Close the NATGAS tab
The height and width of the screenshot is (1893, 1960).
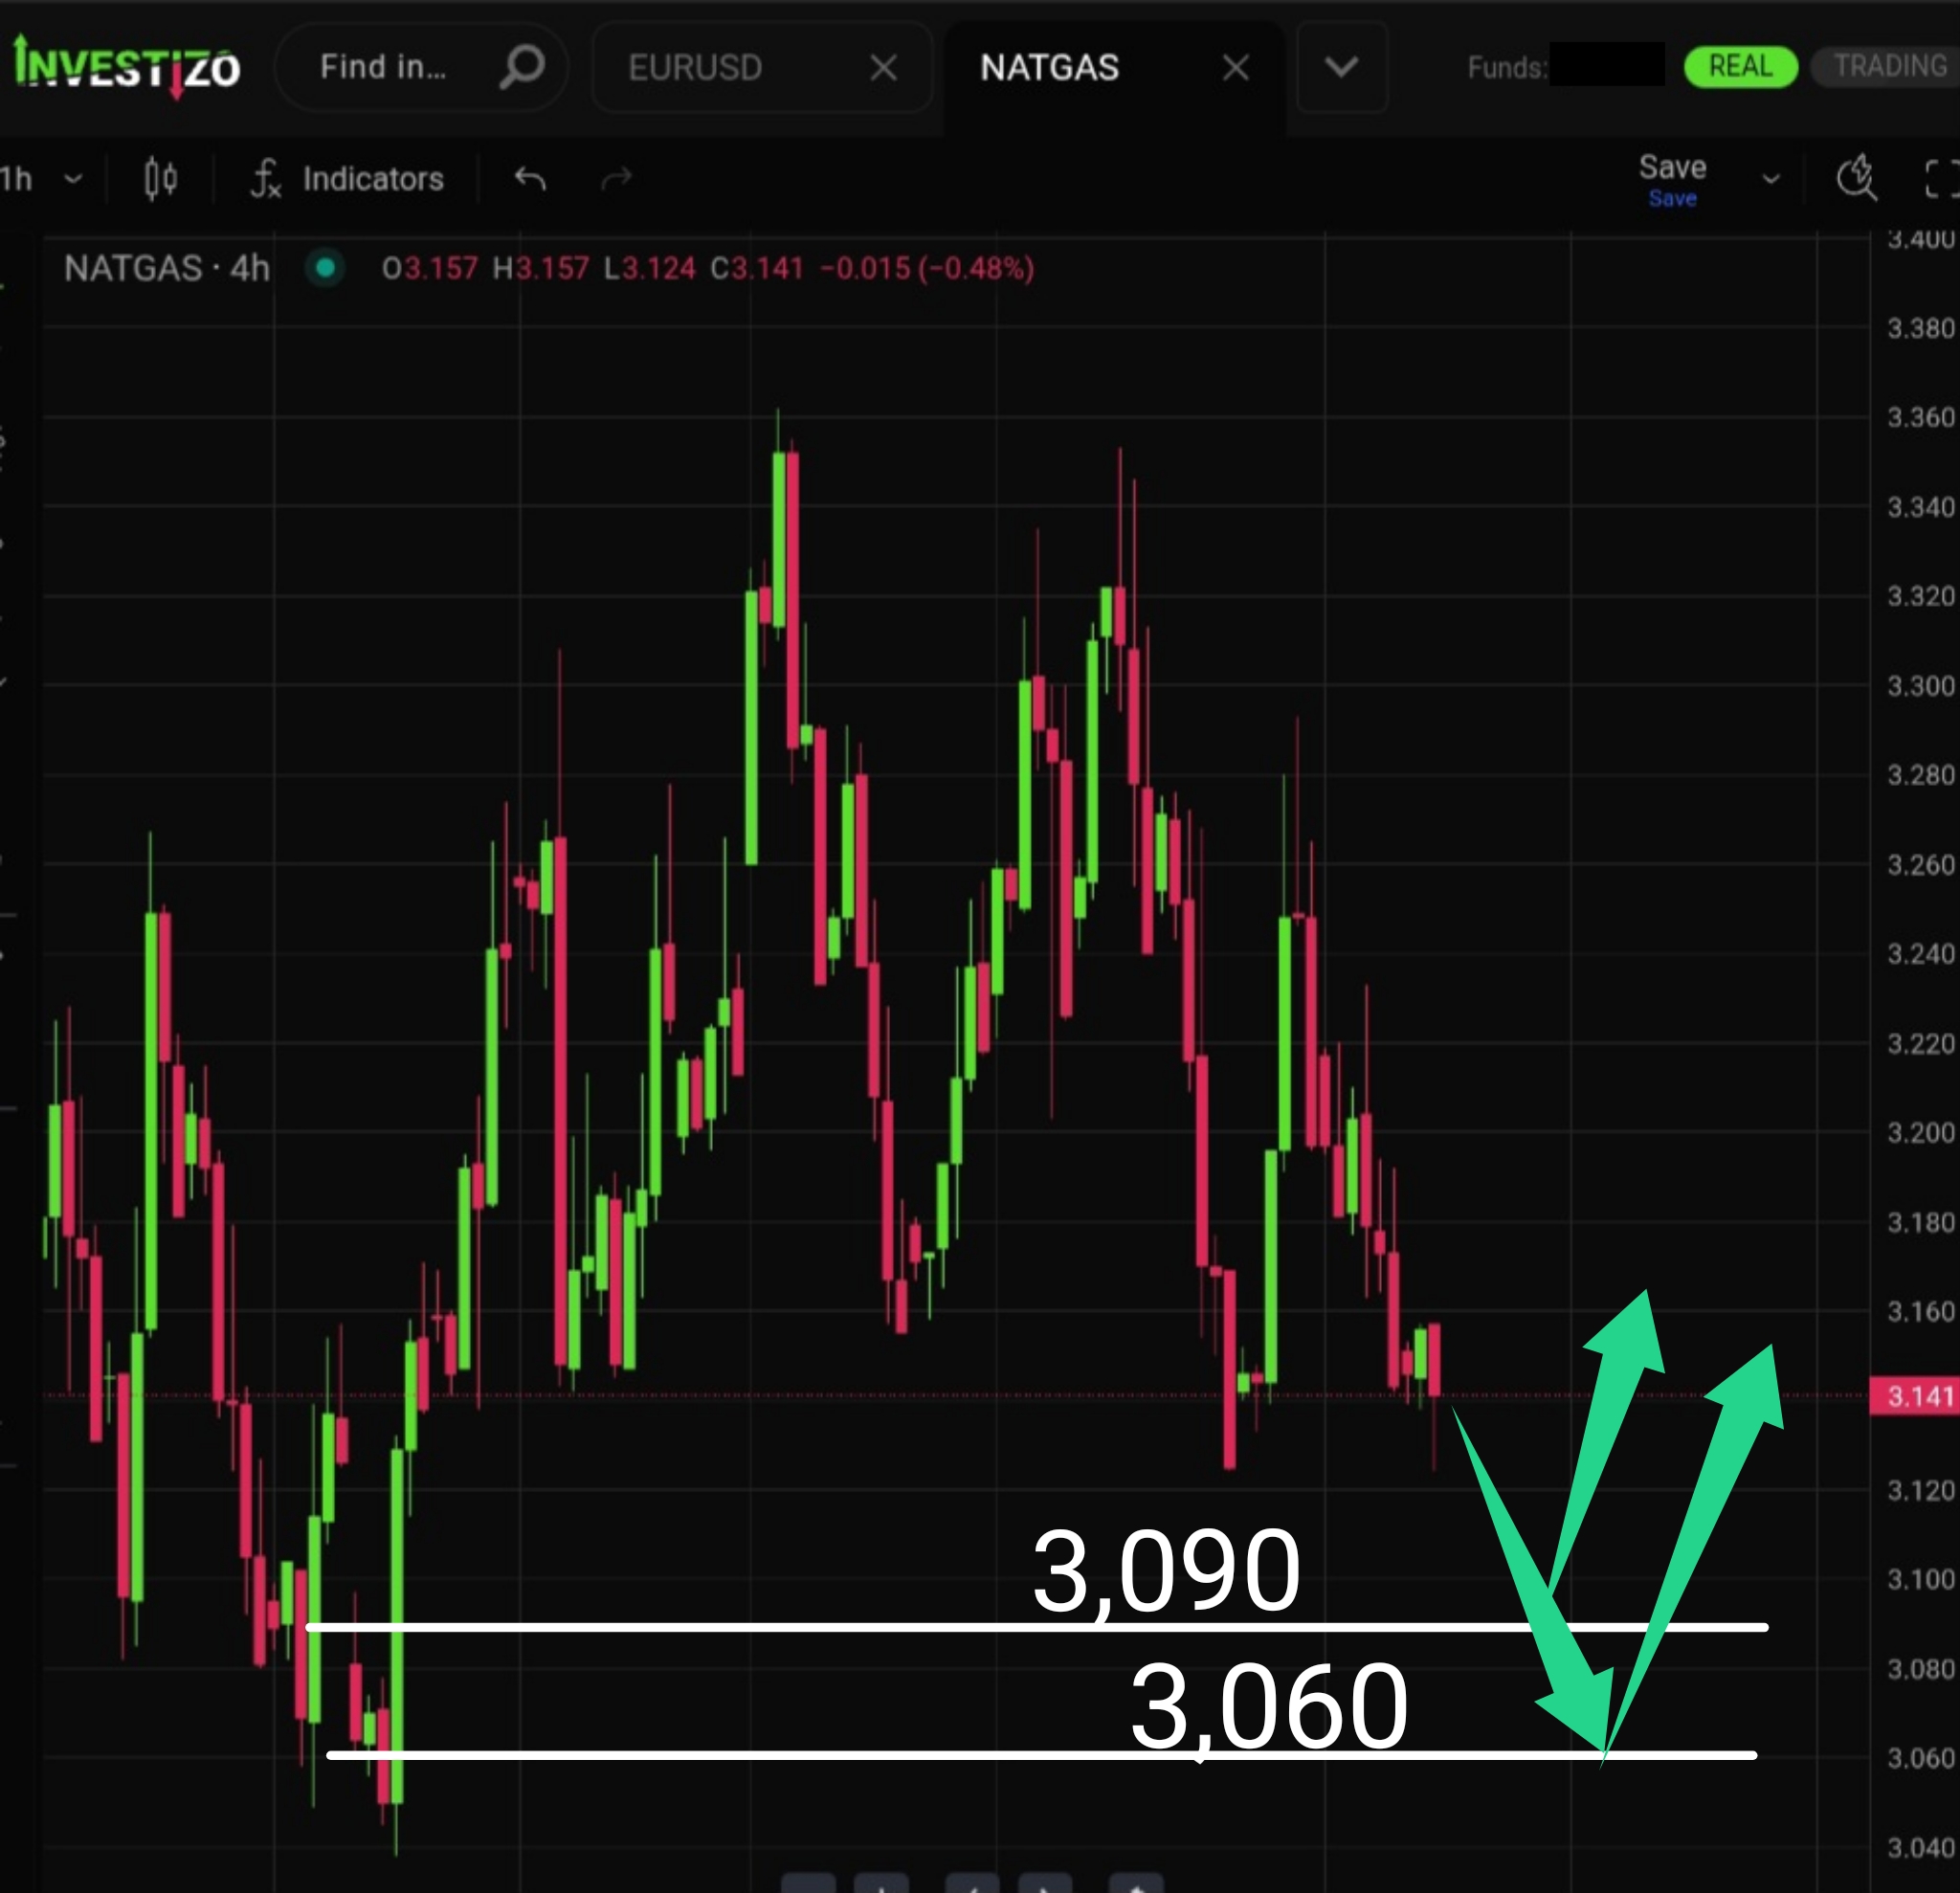click(1236, 68)
